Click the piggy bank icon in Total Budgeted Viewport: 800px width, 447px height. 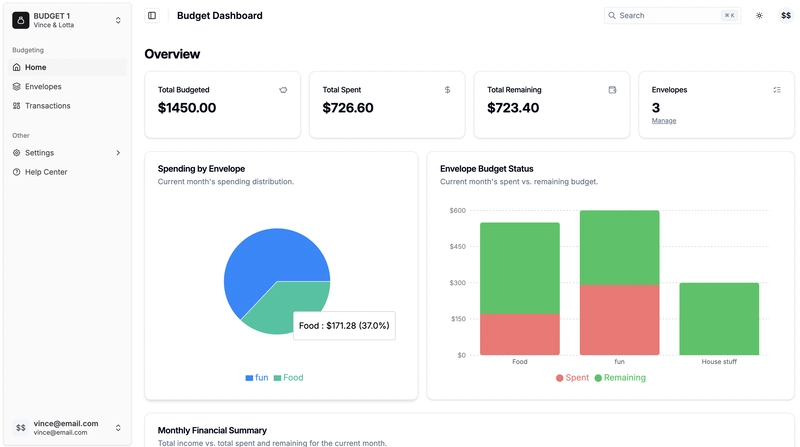283,90
